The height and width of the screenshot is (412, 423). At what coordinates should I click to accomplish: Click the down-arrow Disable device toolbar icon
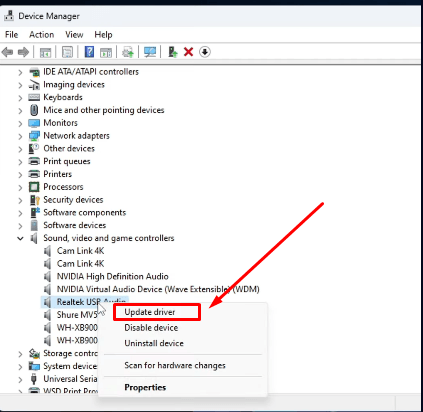(205, 52)
